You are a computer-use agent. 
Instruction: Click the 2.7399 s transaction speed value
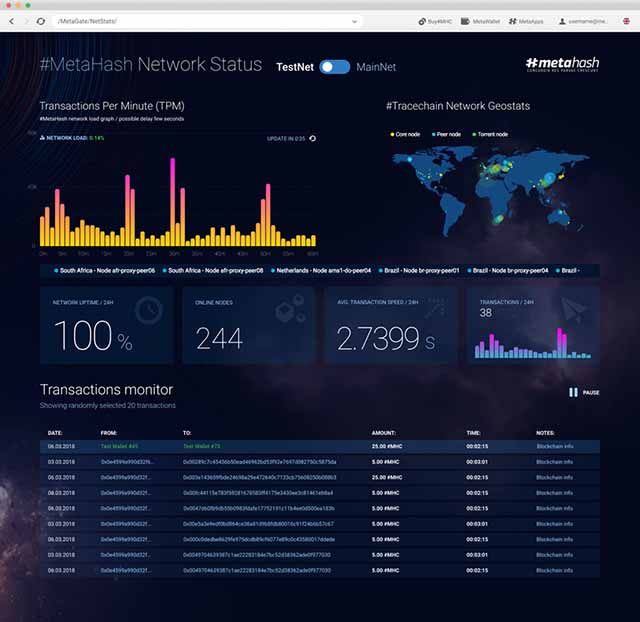[x=386, y=339]
